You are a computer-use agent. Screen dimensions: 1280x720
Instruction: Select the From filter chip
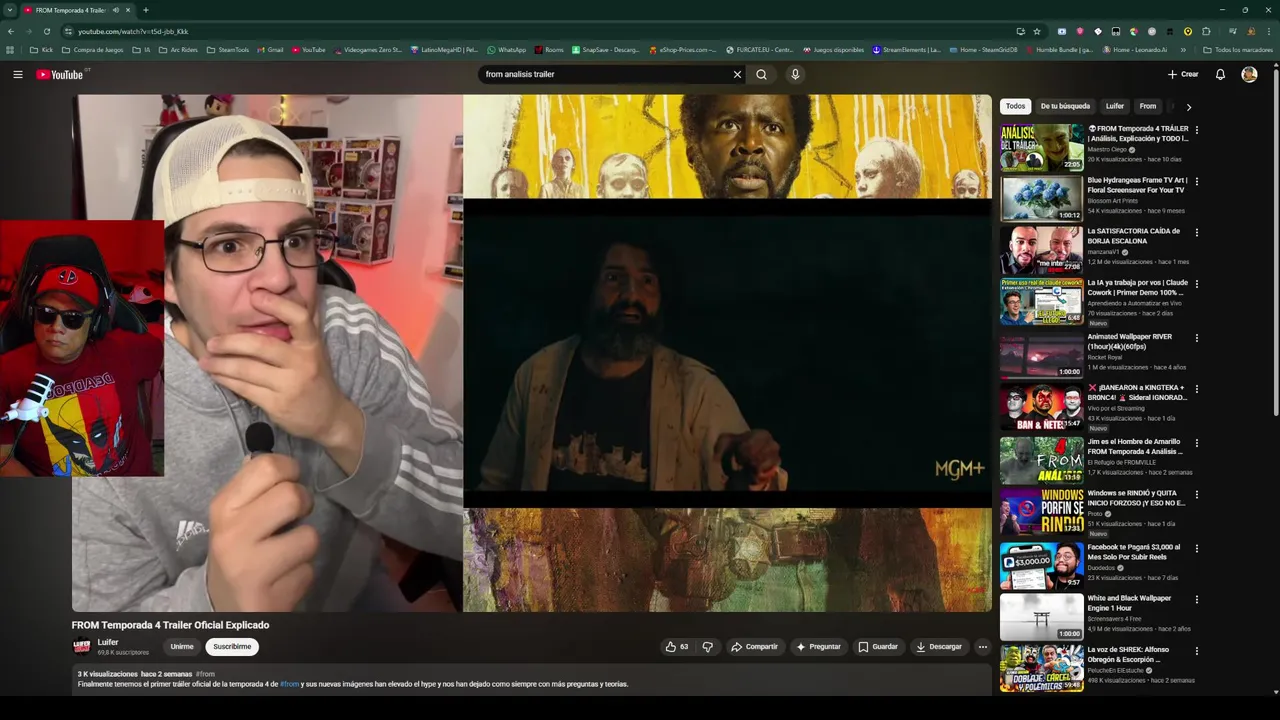(1148, 106)
